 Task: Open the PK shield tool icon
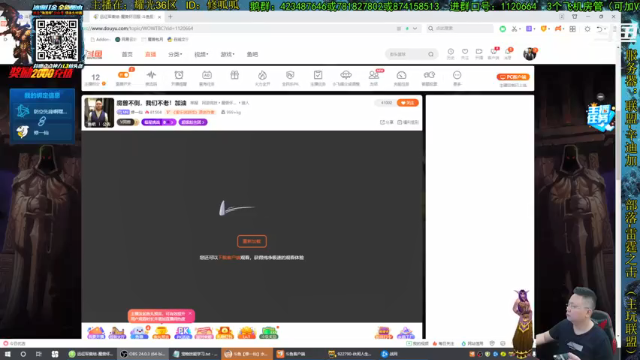coord(290,75)
